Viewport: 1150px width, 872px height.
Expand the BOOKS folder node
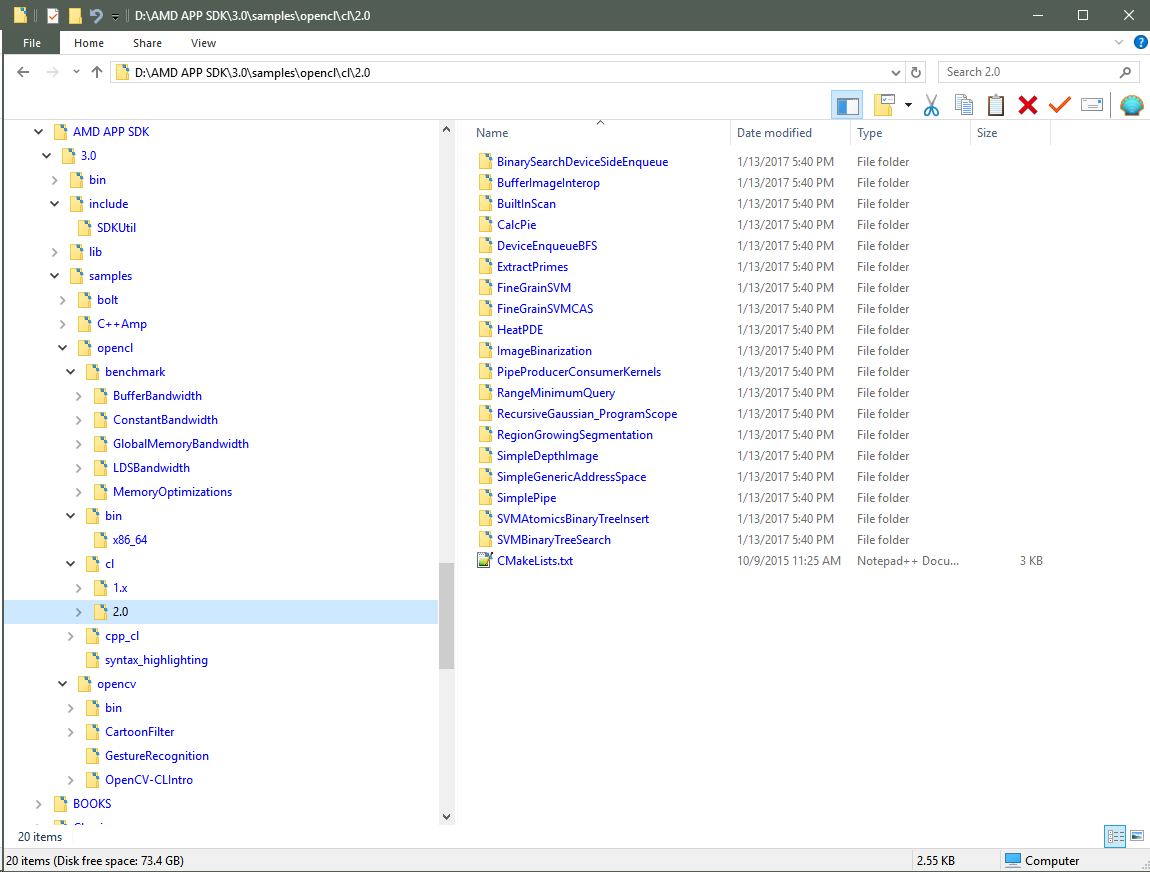[39, 805]
